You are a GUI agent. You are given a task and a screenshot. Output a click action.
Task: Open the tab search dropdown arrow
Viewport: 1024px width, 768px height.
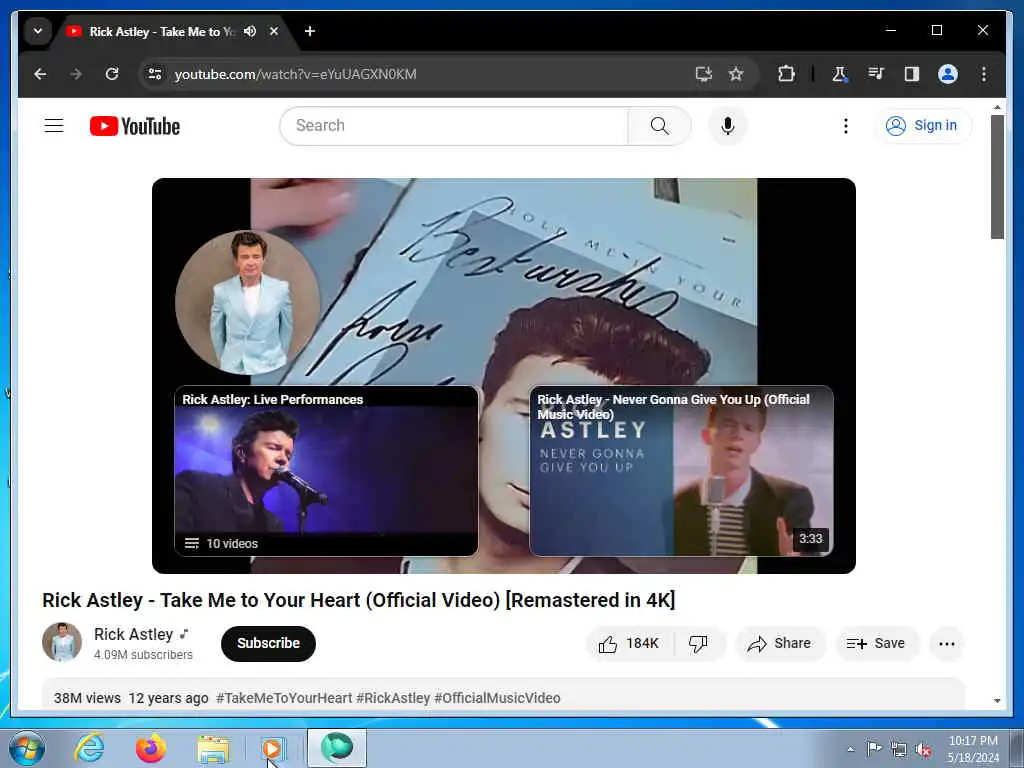click(38, 31)
